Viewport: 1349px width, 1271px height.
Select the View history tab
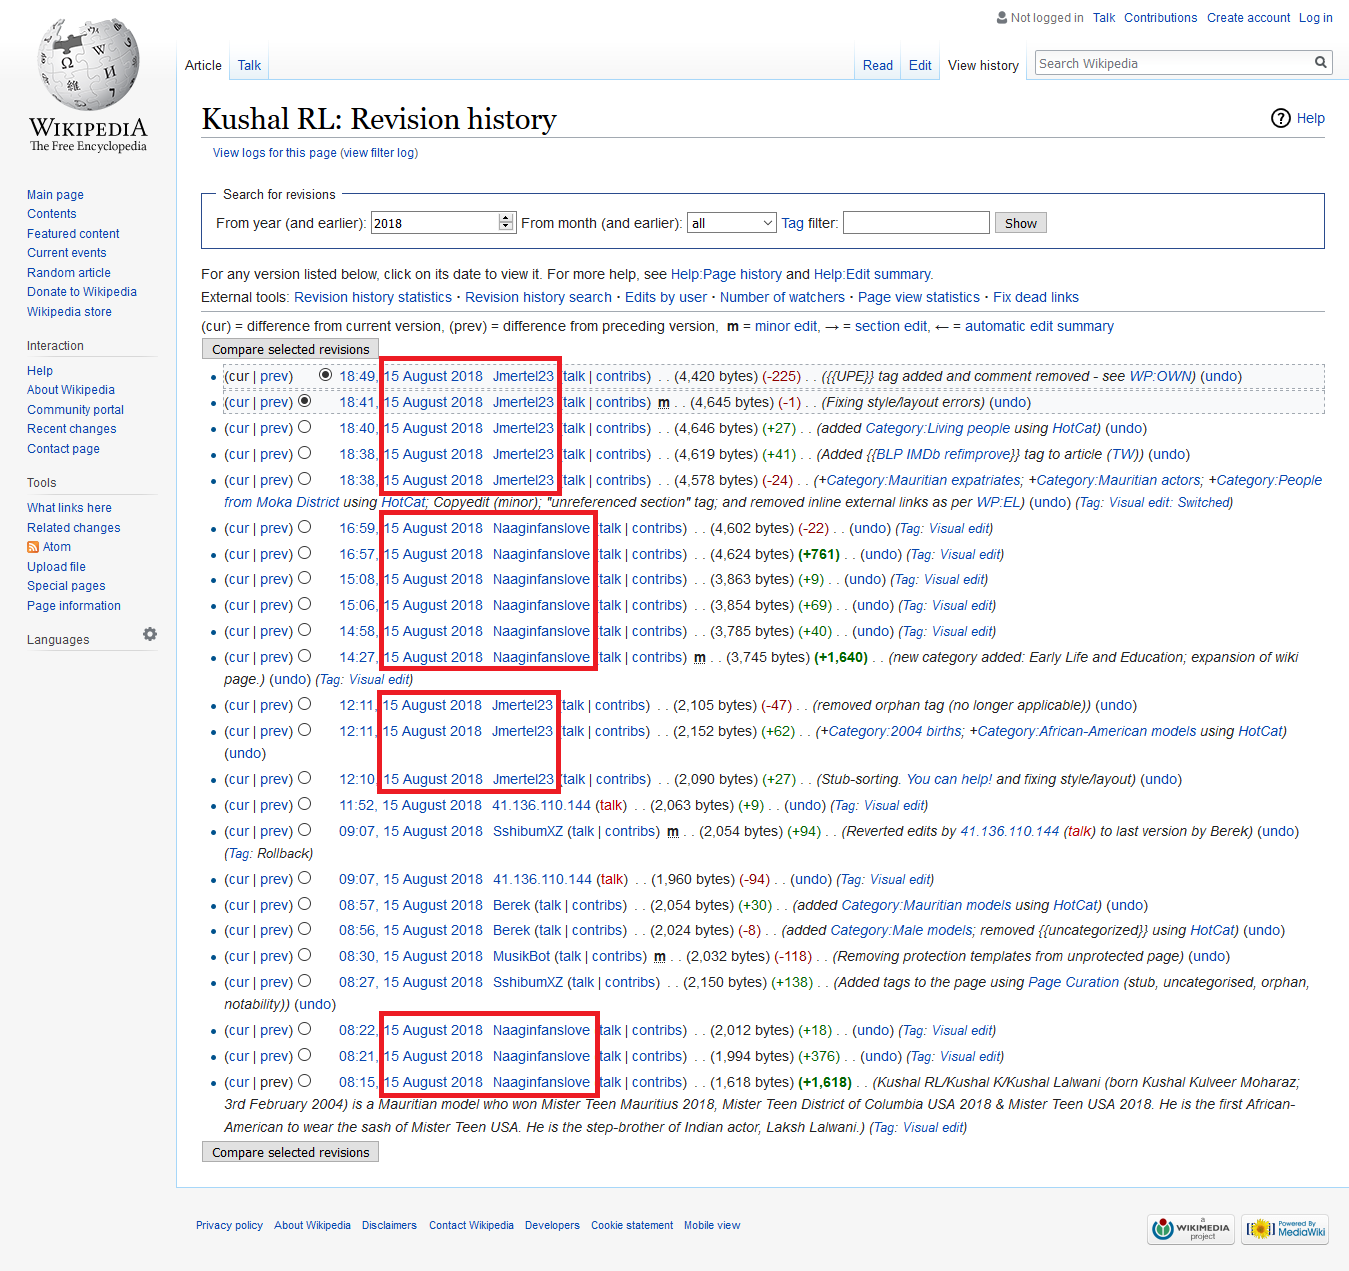pos(983,65)
